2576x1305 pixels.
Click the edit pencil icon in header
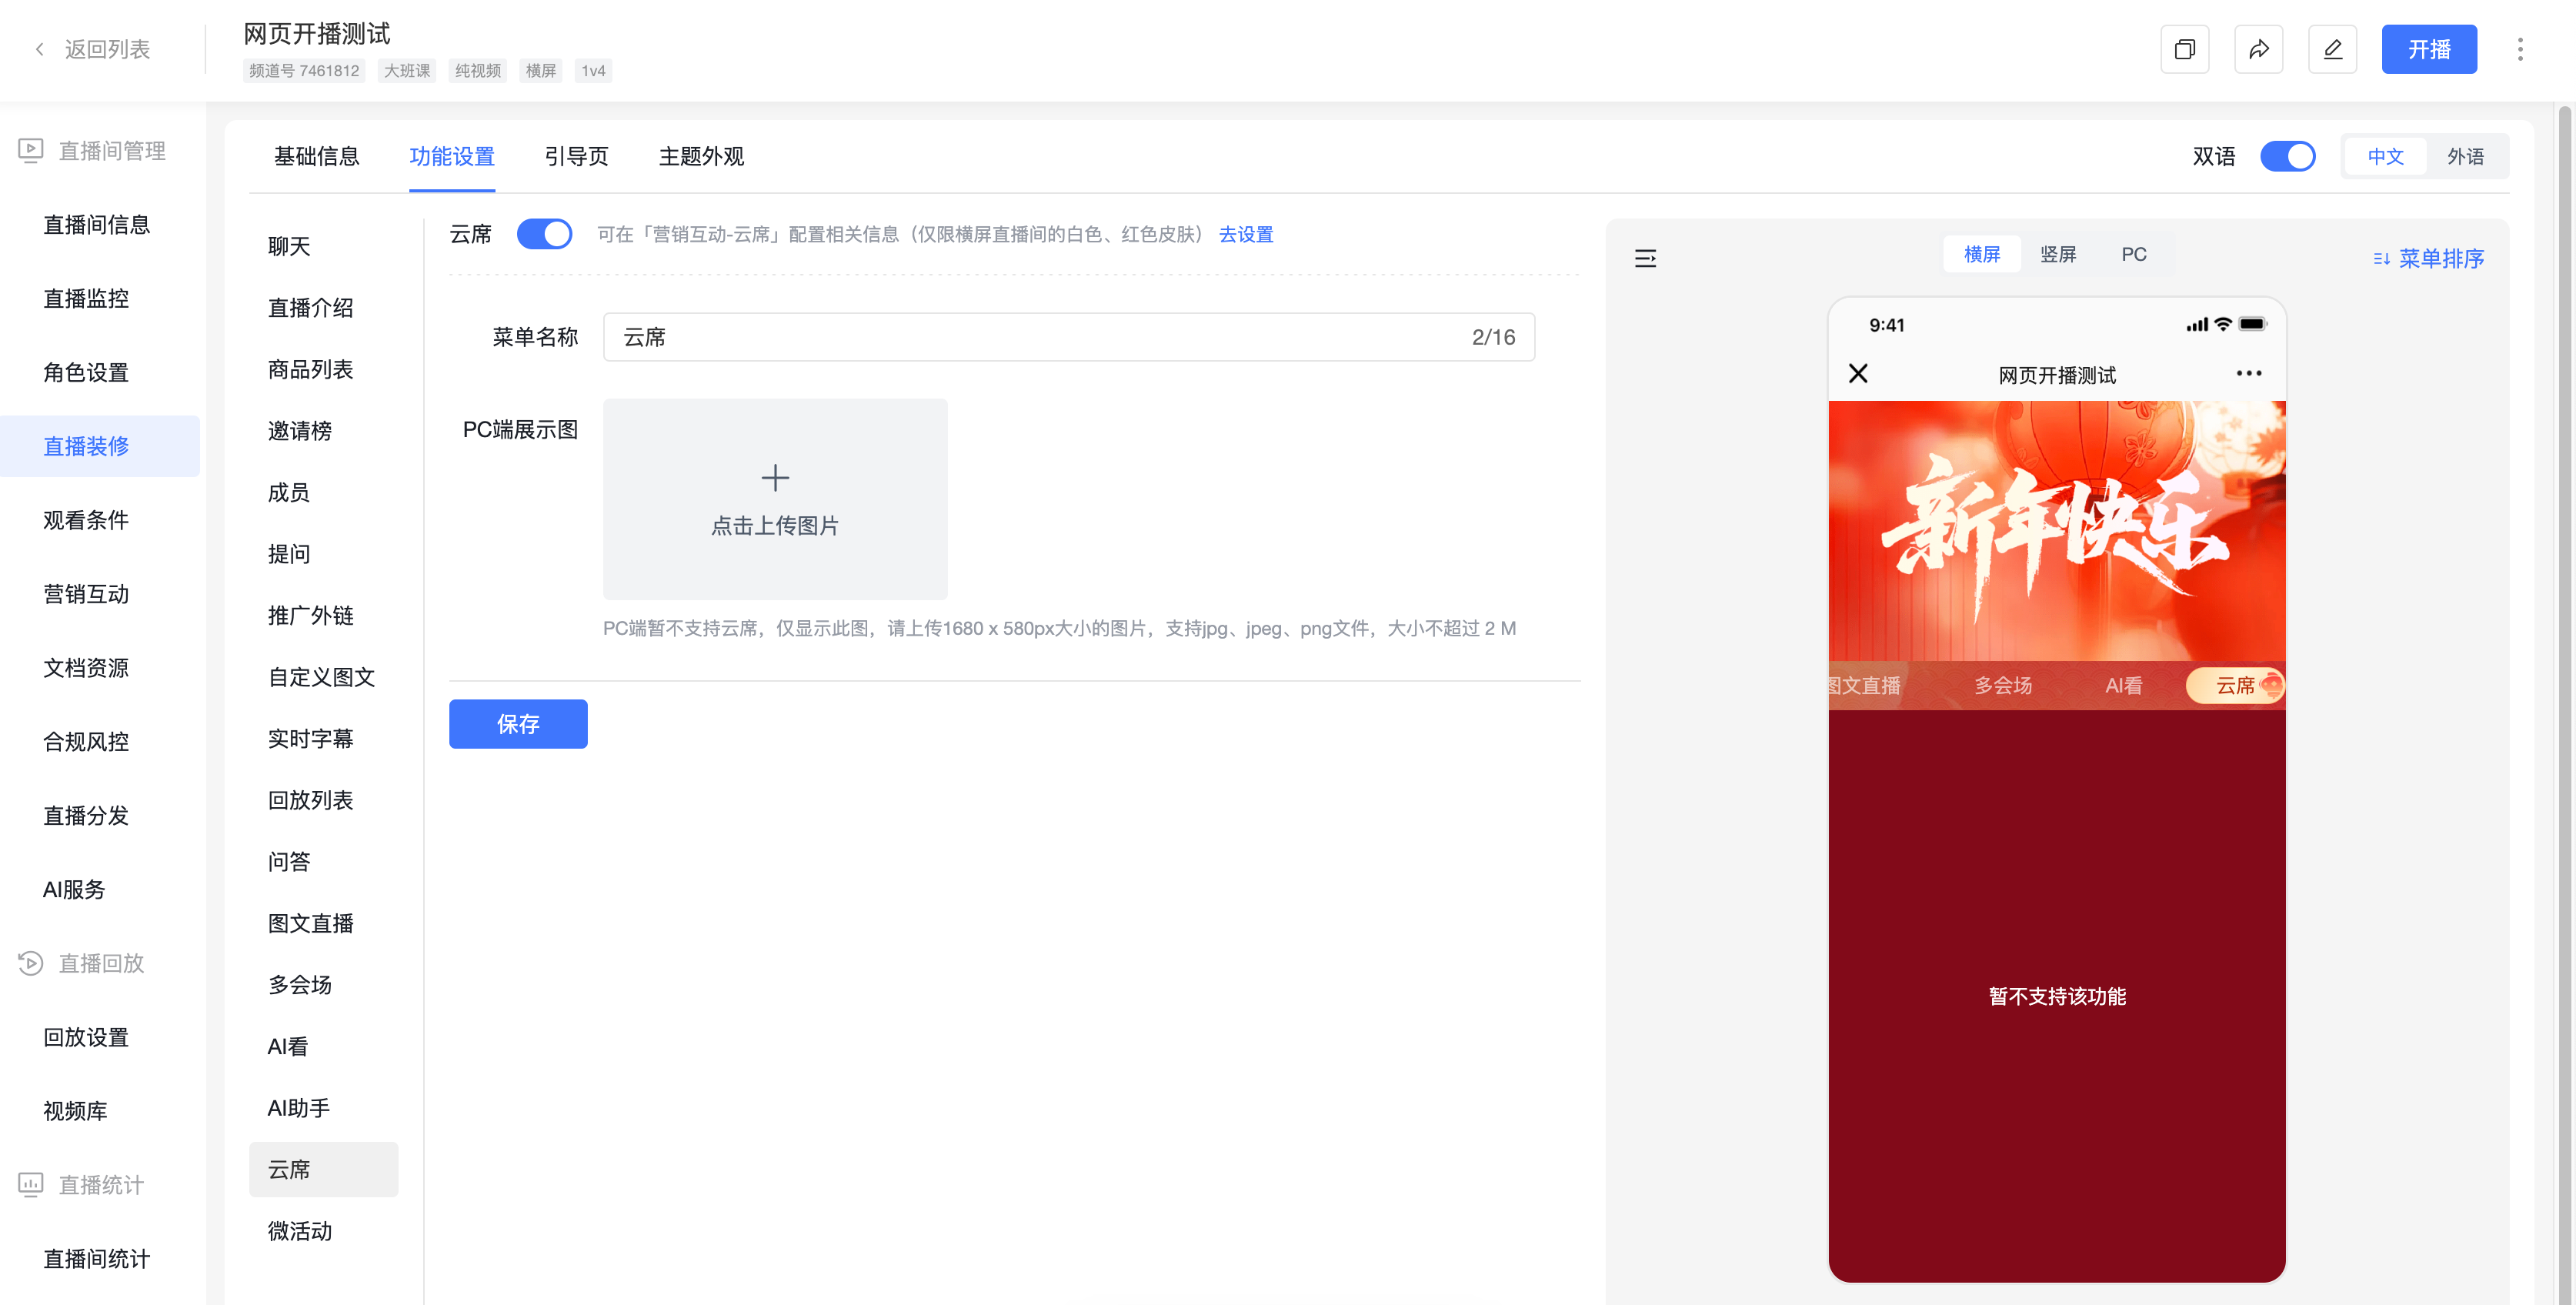pyautogui.click(x=2332, y=49)
